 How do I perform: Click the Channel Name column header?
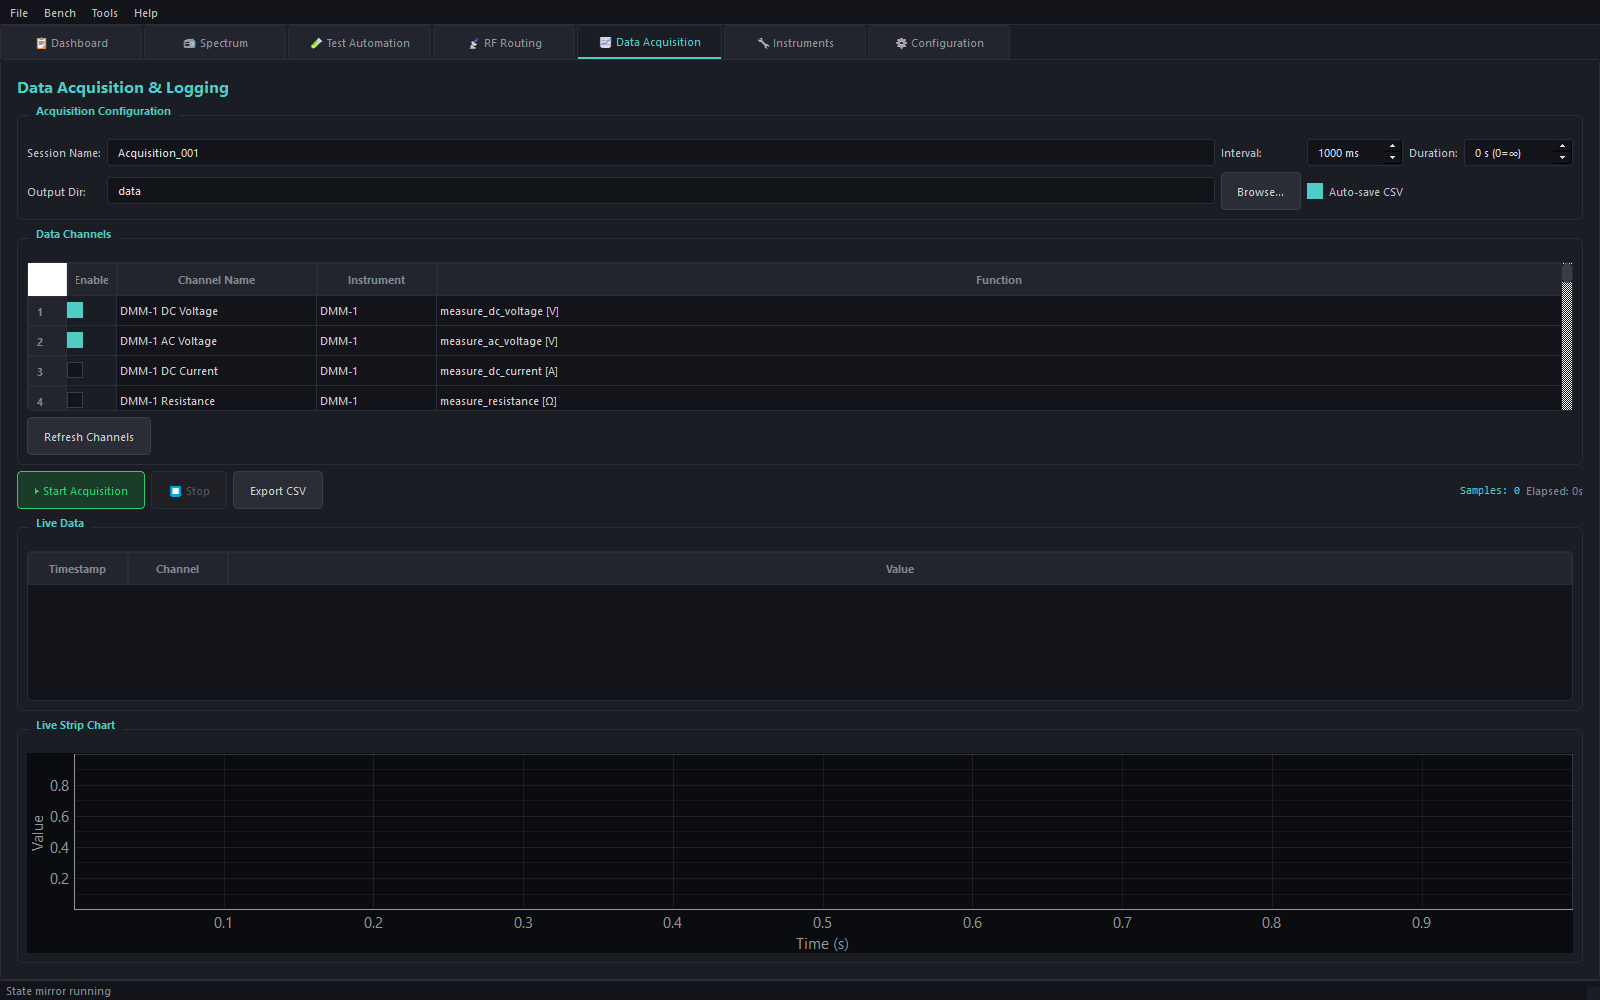(217, 280)
